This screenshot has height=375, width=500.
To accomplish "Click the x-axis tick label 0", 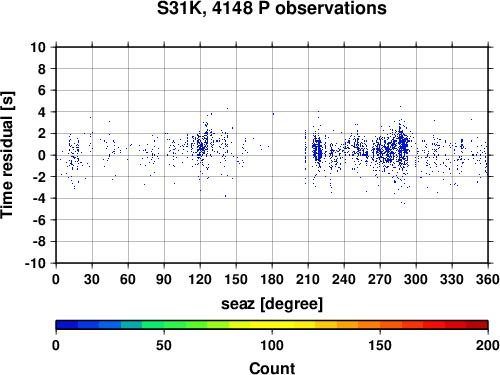I will [x=56, y=279].
